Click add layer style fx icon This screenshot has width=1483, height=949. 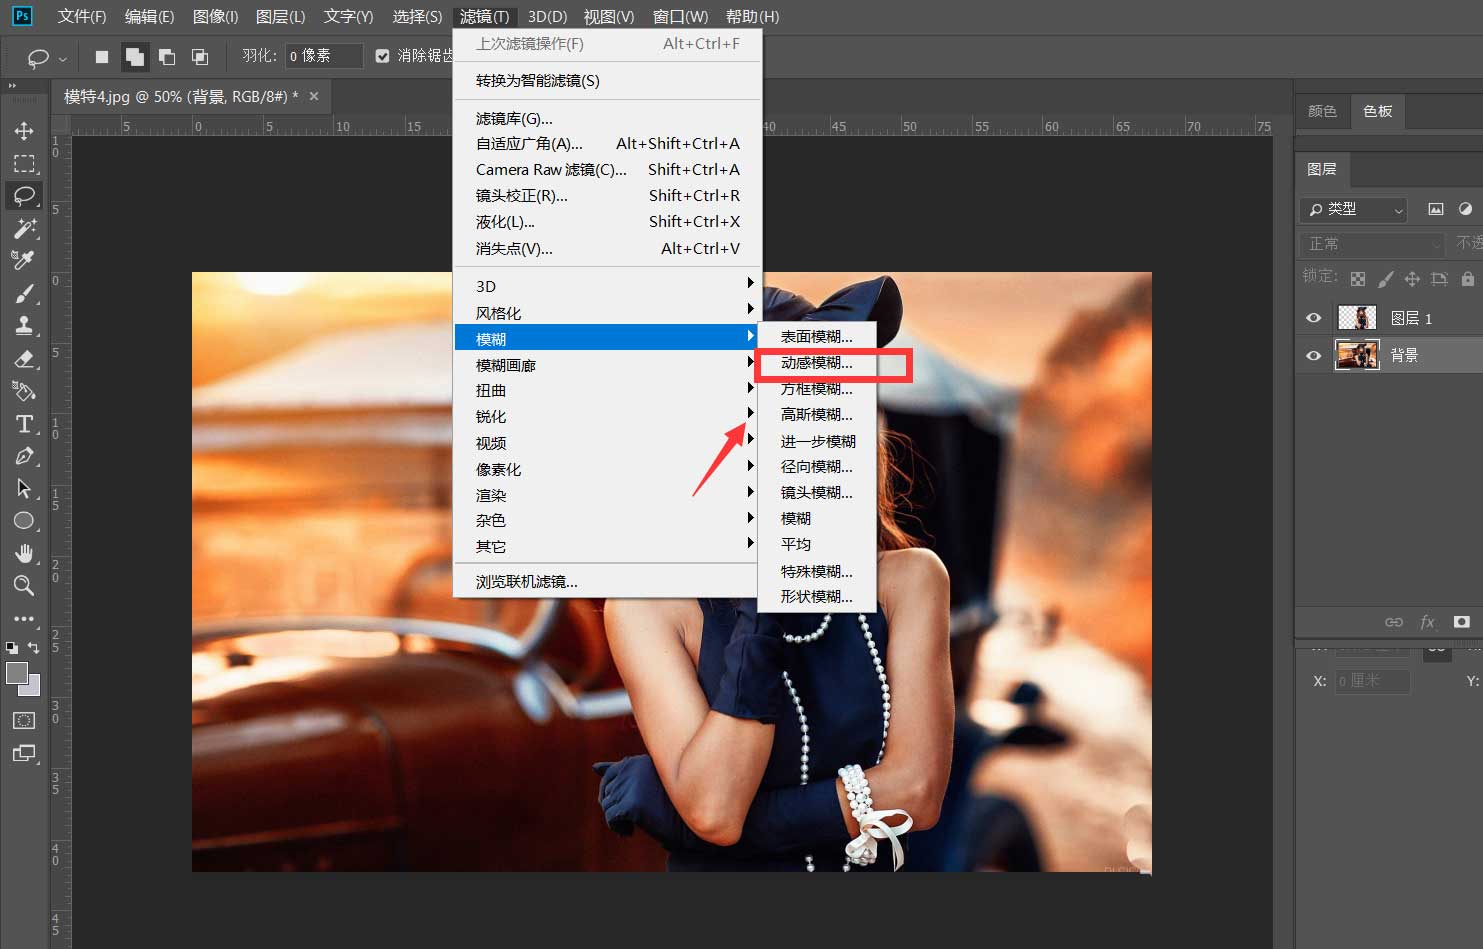[1427, 622]
